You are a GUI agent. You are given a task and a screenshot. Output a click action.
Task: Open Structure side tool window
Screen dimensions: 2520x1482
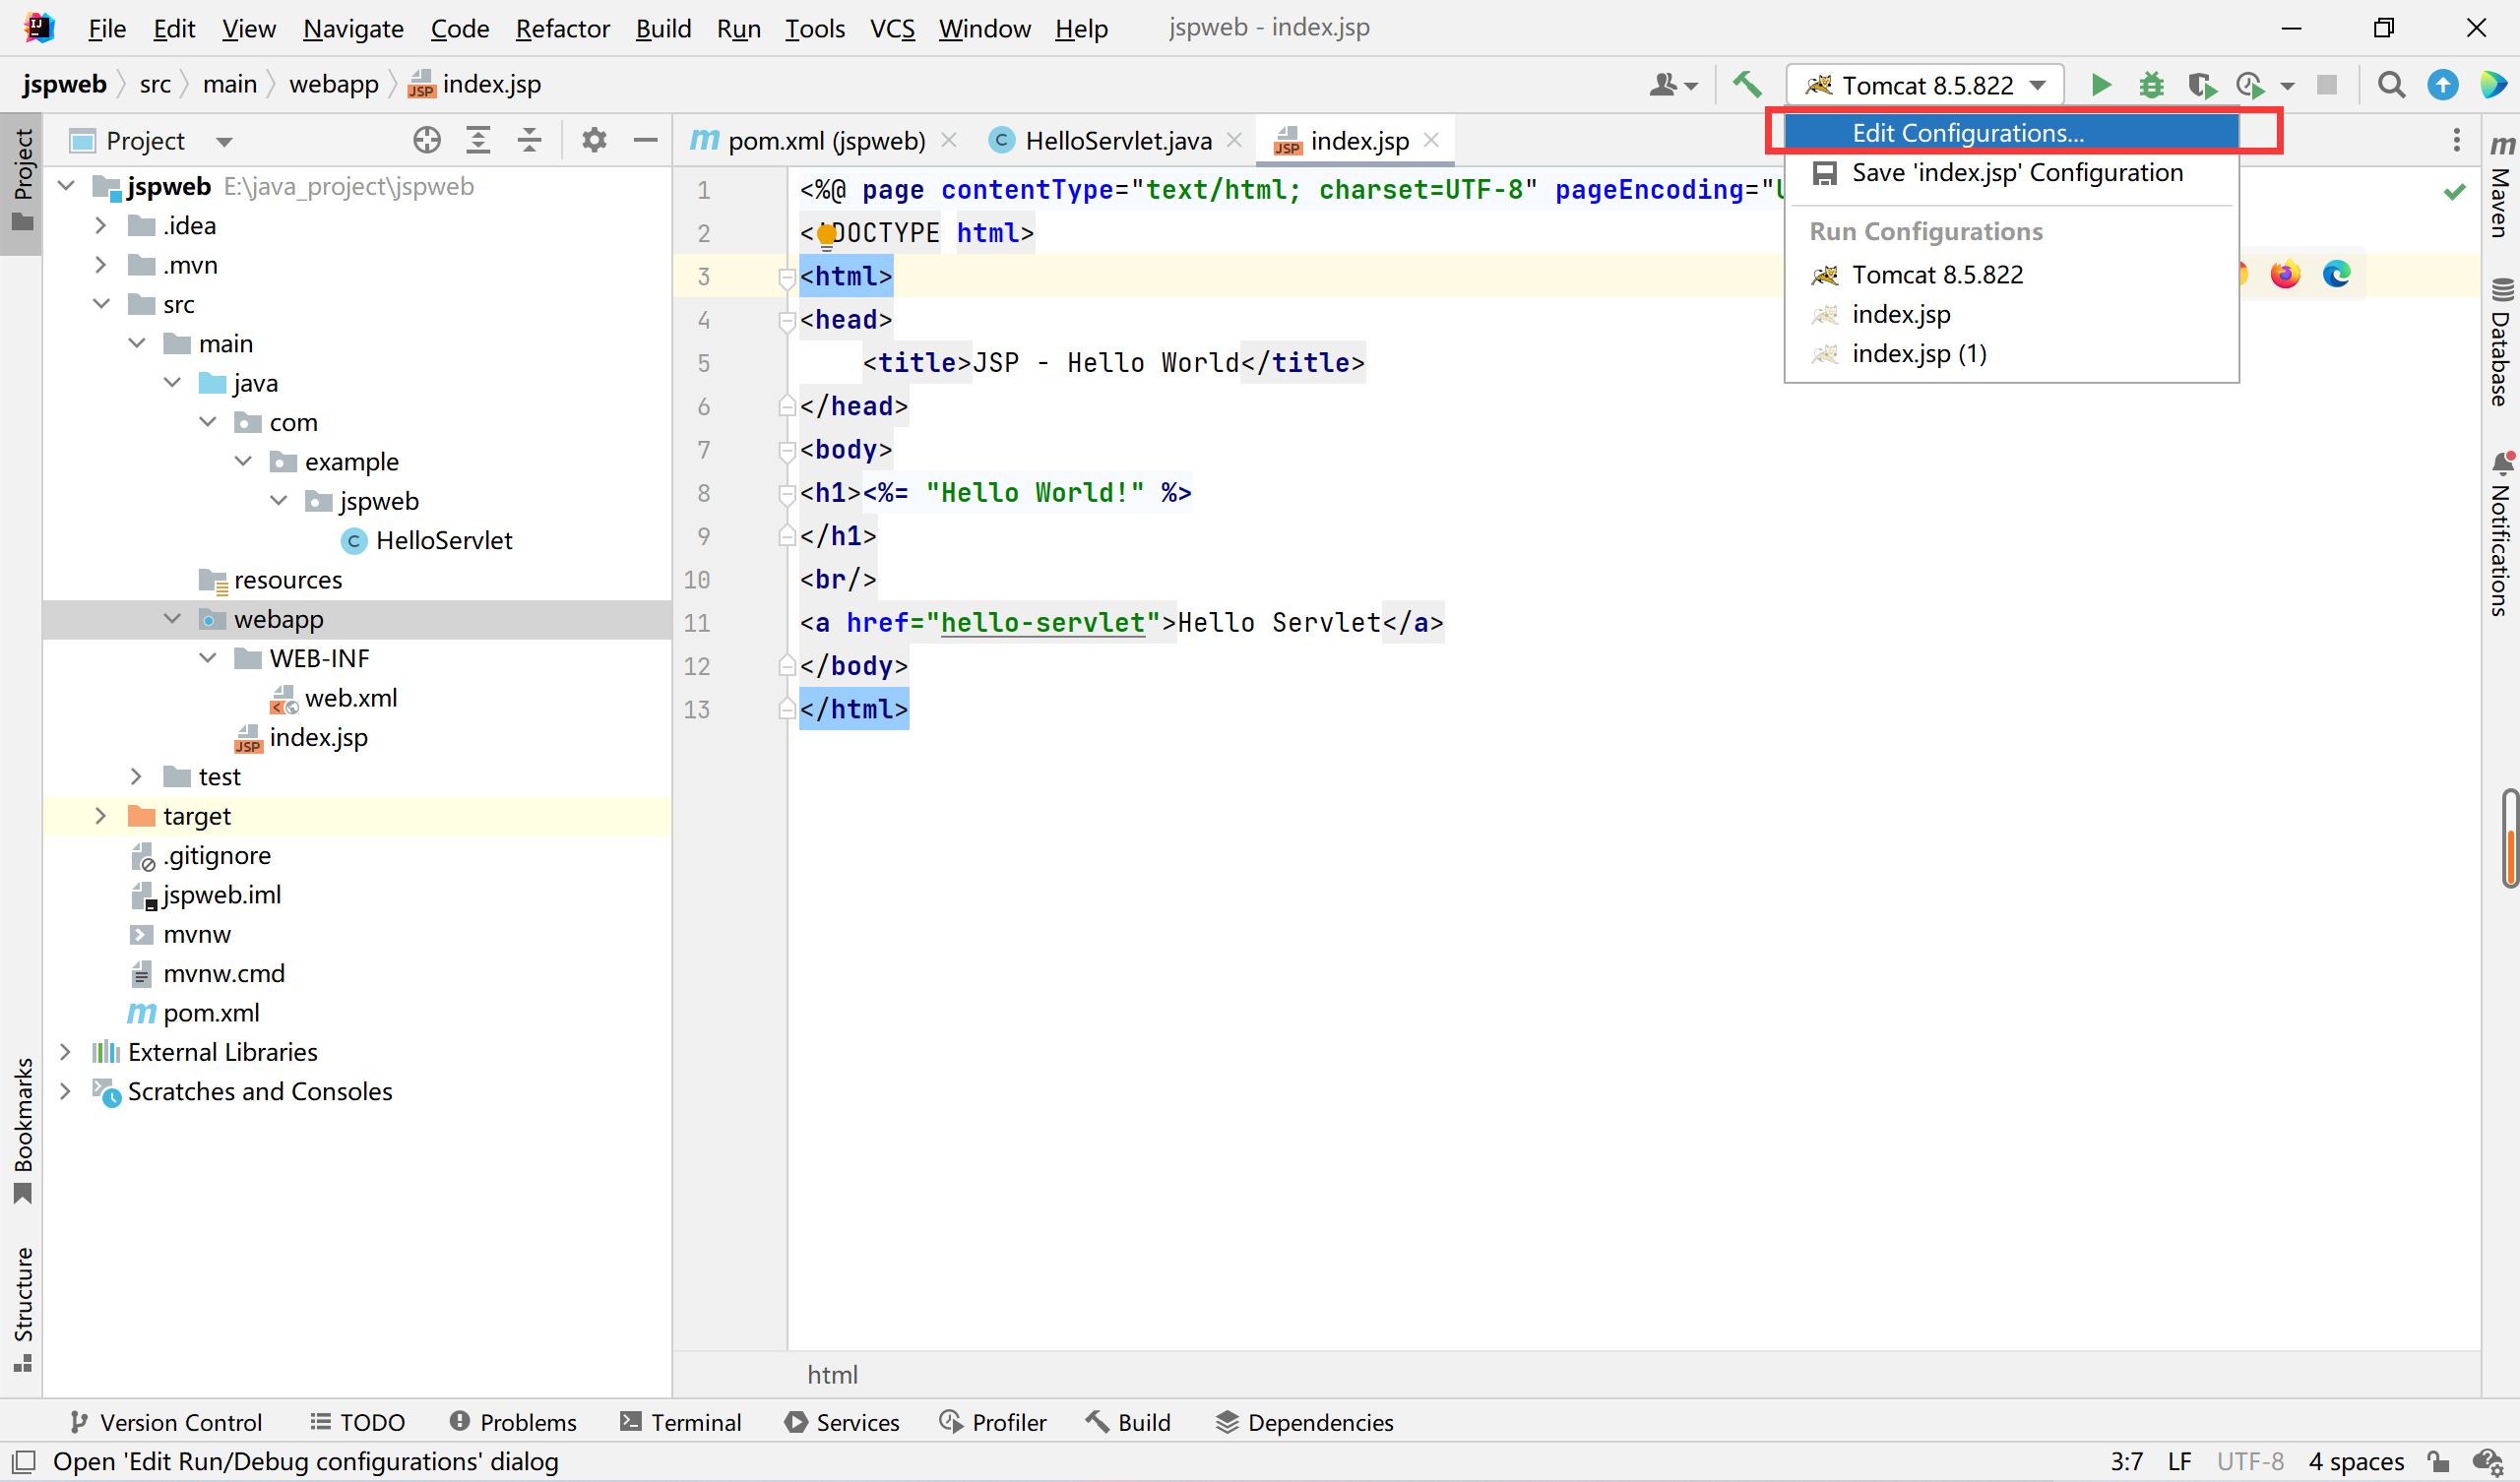(22, 1310)
